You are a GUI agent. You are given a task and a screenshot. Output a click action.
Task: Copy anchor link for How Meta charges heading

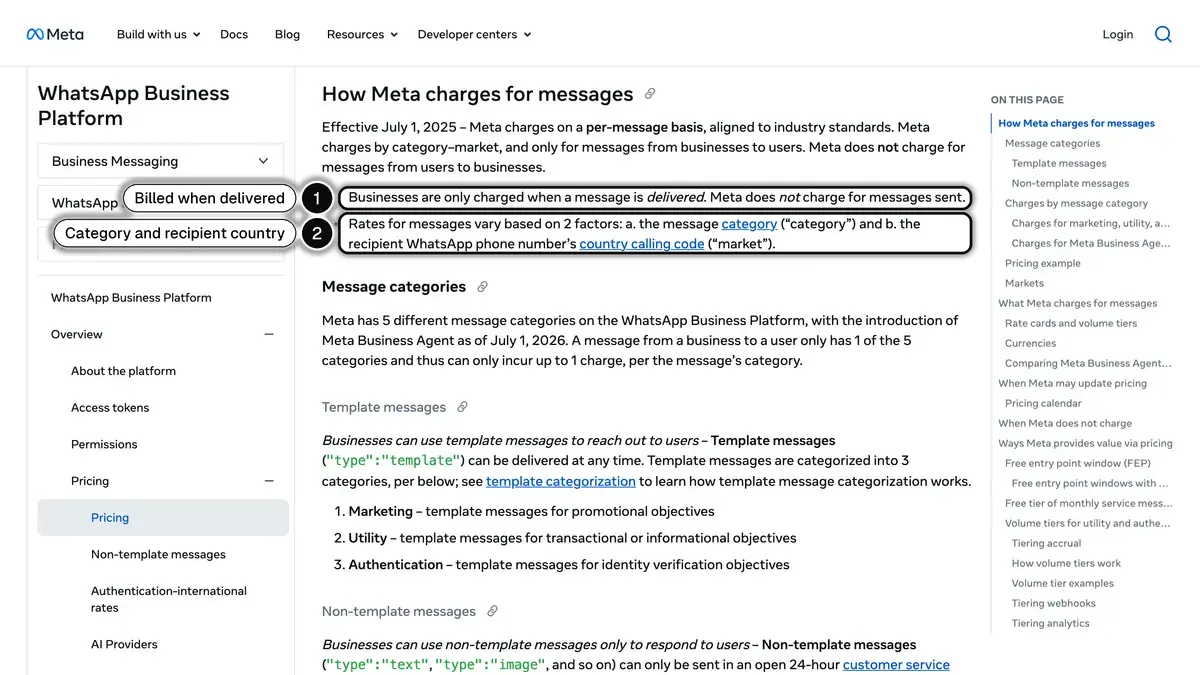650,94
